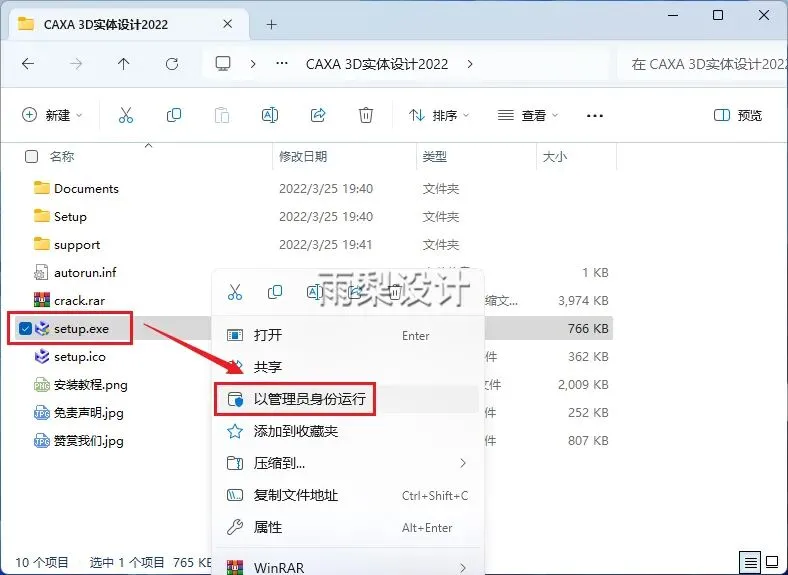788x575 pixels.
Task: Click the forward navigation arrow
Action: 76,64
